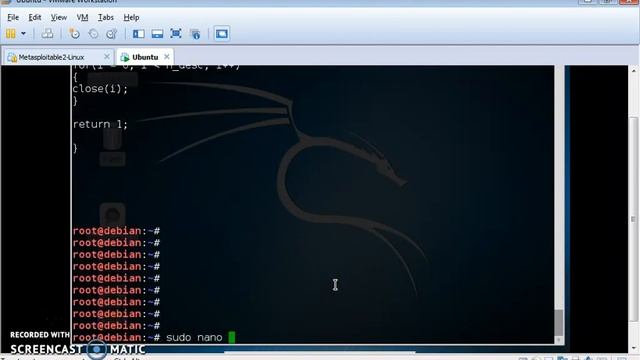Toggle the library sidebar view icon
The height and width of the screenshot is (360, 640).
(x=139, y=34)
